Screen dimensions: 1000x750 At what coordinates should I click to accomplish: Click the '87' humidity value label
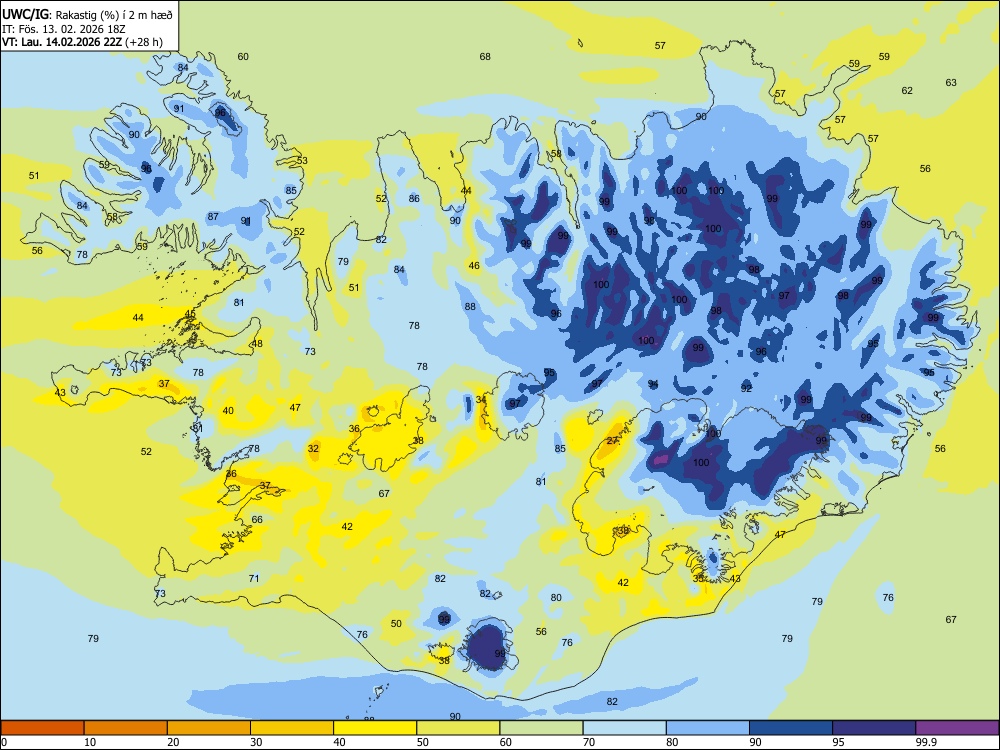coord(213,216)
